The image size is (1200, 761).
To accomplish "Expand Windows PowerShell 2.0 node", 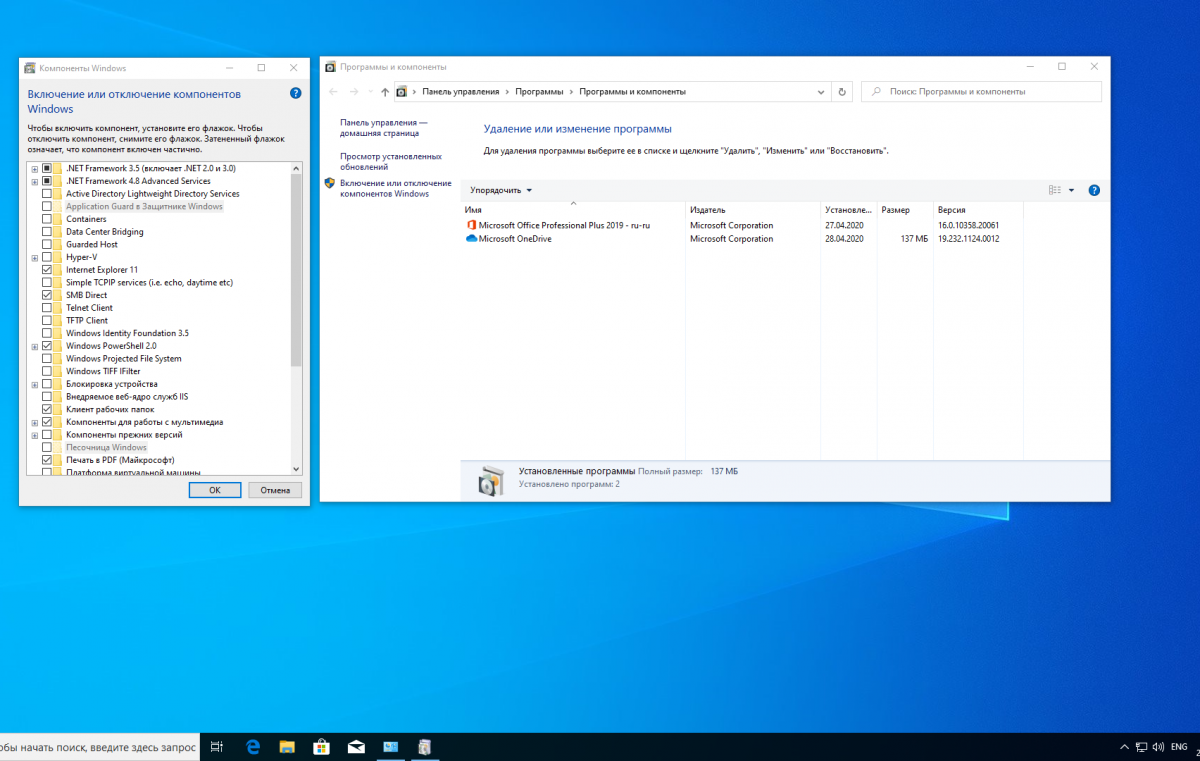I will coord(35,346).
